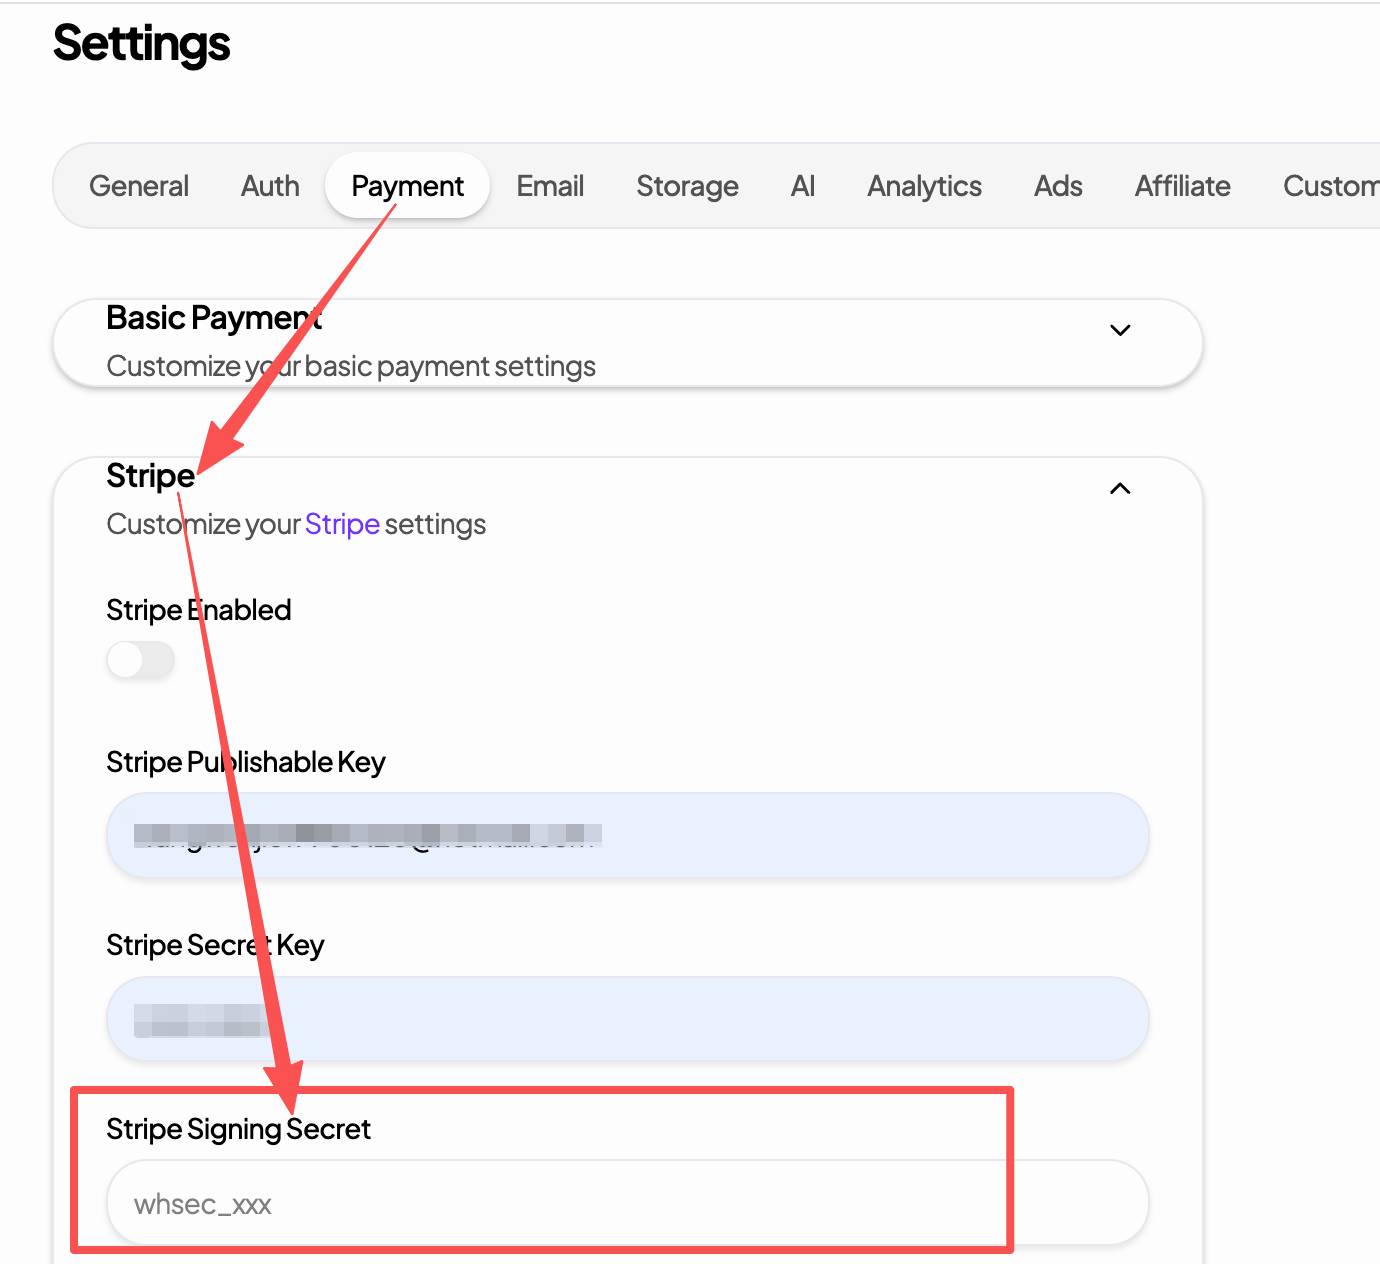Open the Analytics tab
Image resolution: width=1380 pixels, height=1264 pixels.
pyautogui.click(x=924, y=186)
